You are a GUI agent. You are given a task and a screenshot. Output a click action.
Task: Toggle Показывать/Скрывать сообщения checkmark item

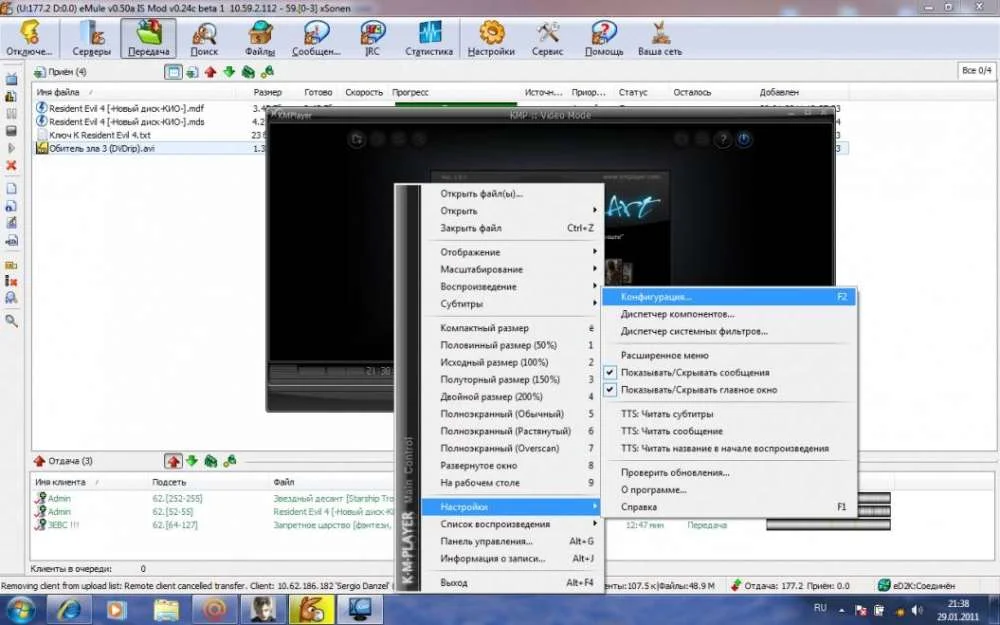[x=694, y=372]
